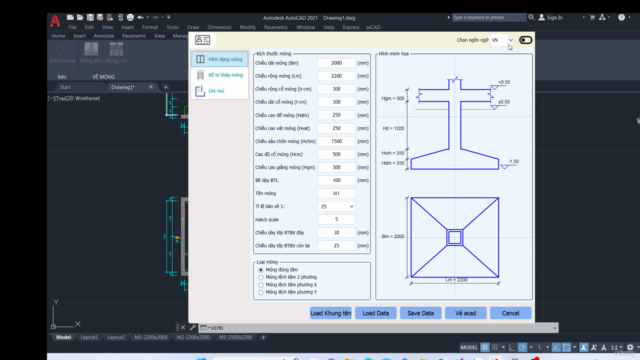The width and height of the screenshot is (640, 360).
Task: Click the search magnifier icon beside keyword box
Action: tap(531, 18)
